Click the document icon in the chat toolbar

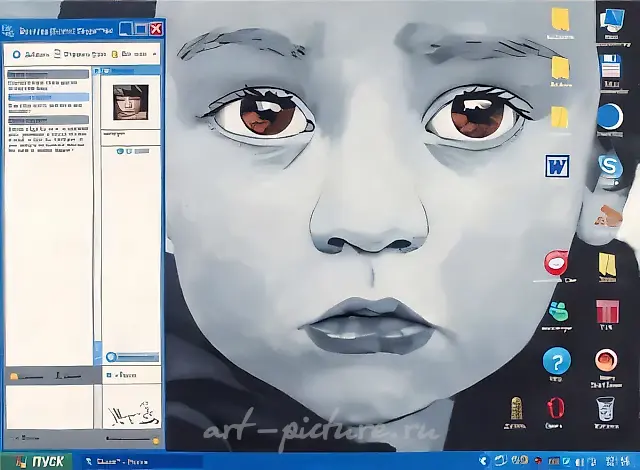[x=57, y=54]
